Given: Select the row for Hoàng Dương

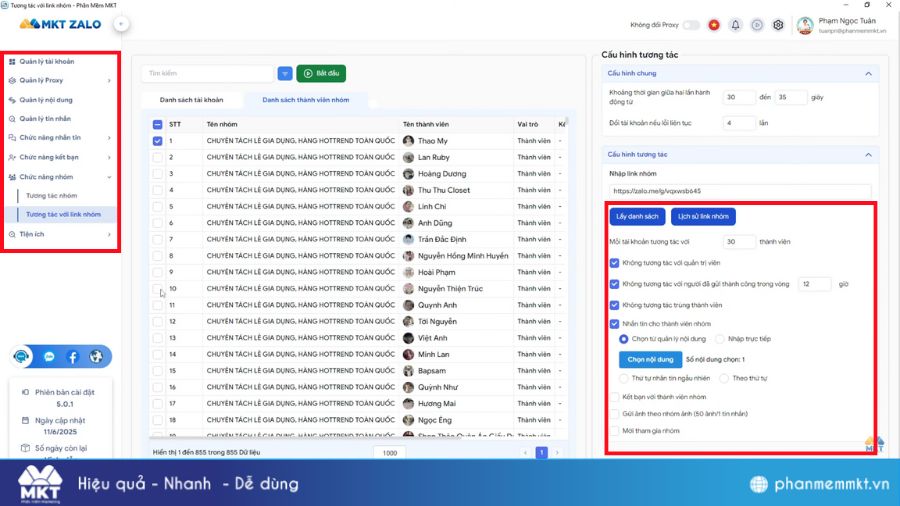Looking at the screenshot, I should click(x=356, y=173).
